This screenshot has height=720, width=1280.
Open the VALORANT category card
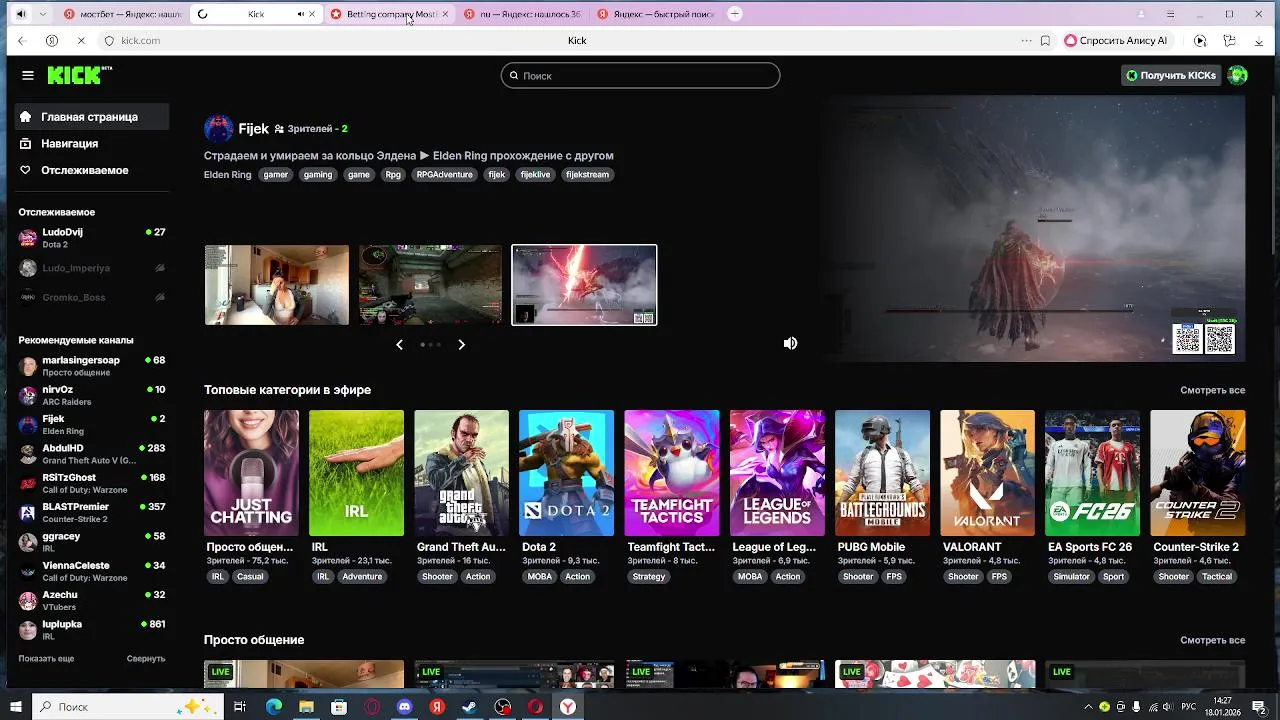click(x=987, y=473)
